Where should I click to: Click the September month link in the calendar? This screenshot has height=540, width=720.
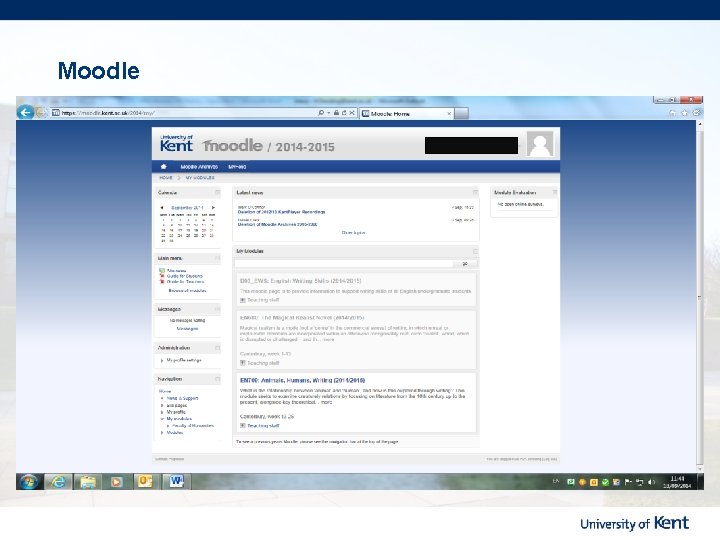[187, 208]
